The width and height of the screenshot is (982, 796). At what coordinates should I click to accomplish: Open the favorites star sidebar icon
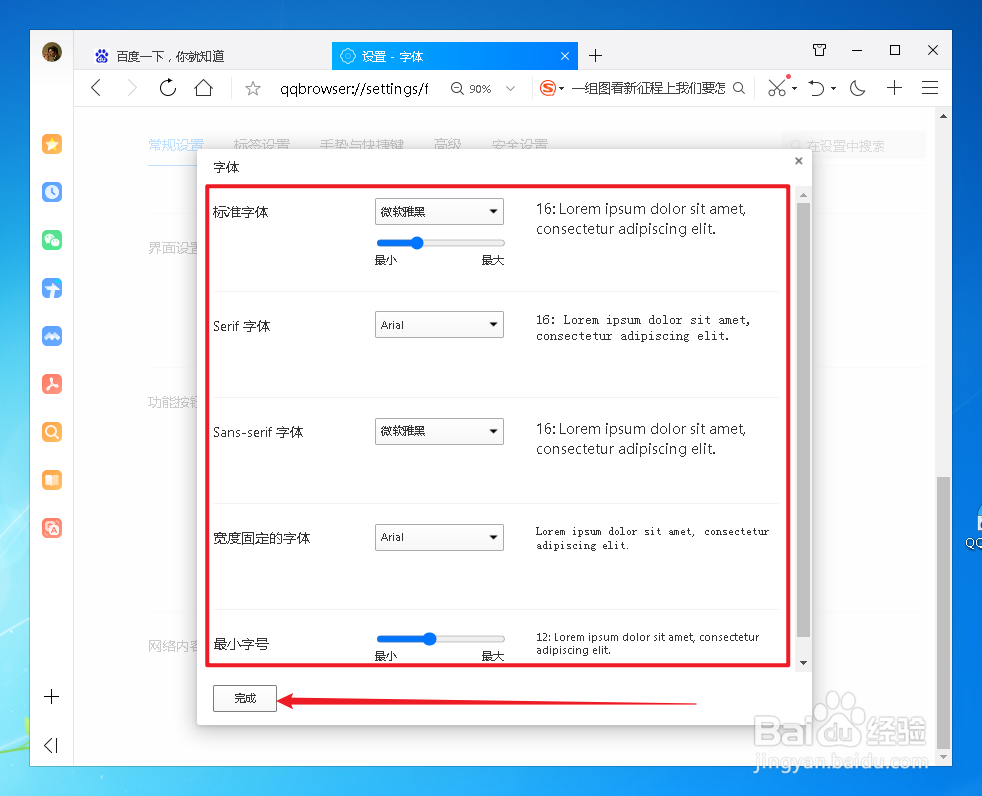[52, 144]
